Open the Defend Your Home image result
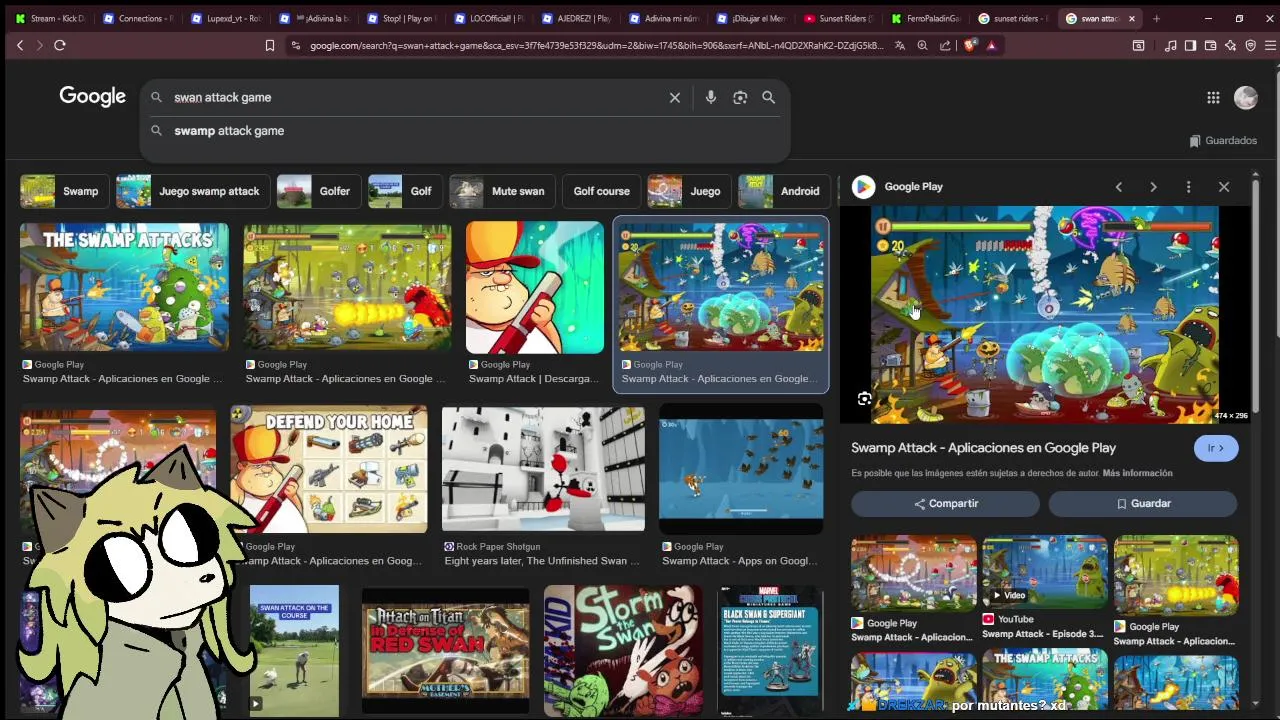 (329, 469)
